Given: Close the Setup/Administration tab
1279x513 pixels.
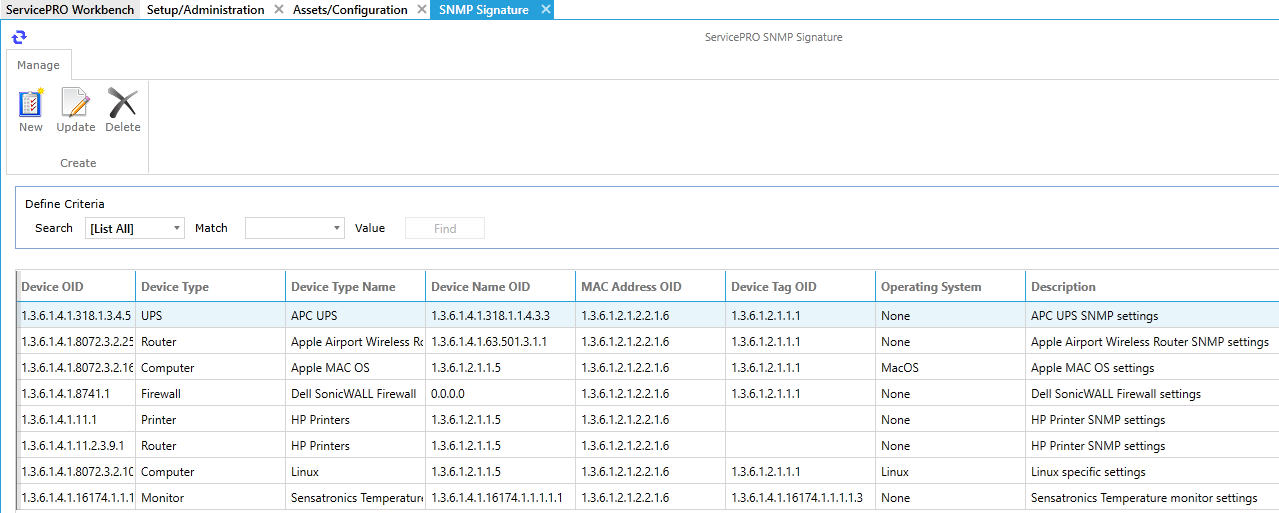Looking at the screenshot, I should 279,10.
